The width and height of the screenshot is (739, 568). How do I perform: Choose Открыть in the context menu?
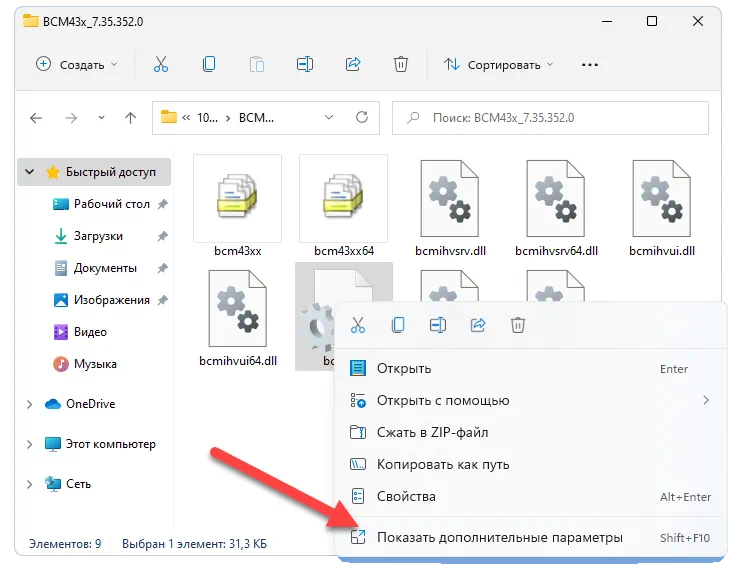(531, 369)
